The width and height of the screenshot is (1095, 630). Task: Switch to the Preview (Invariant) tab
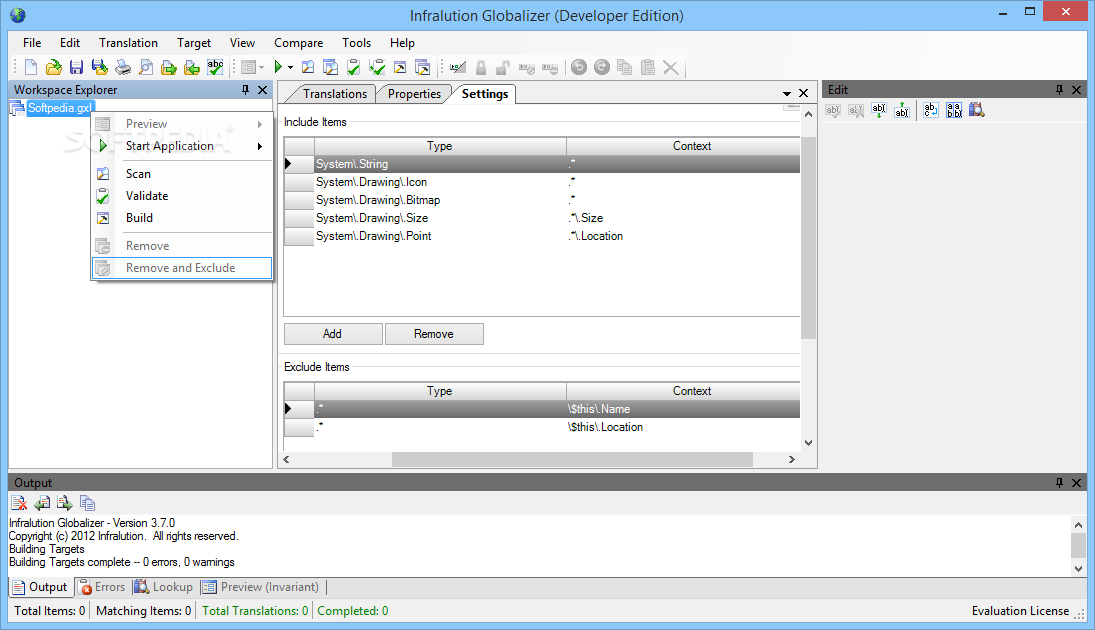pos(260,587)
